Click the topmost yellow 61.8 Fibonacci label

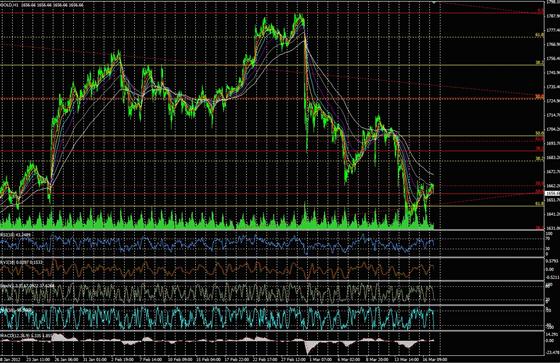539,35
